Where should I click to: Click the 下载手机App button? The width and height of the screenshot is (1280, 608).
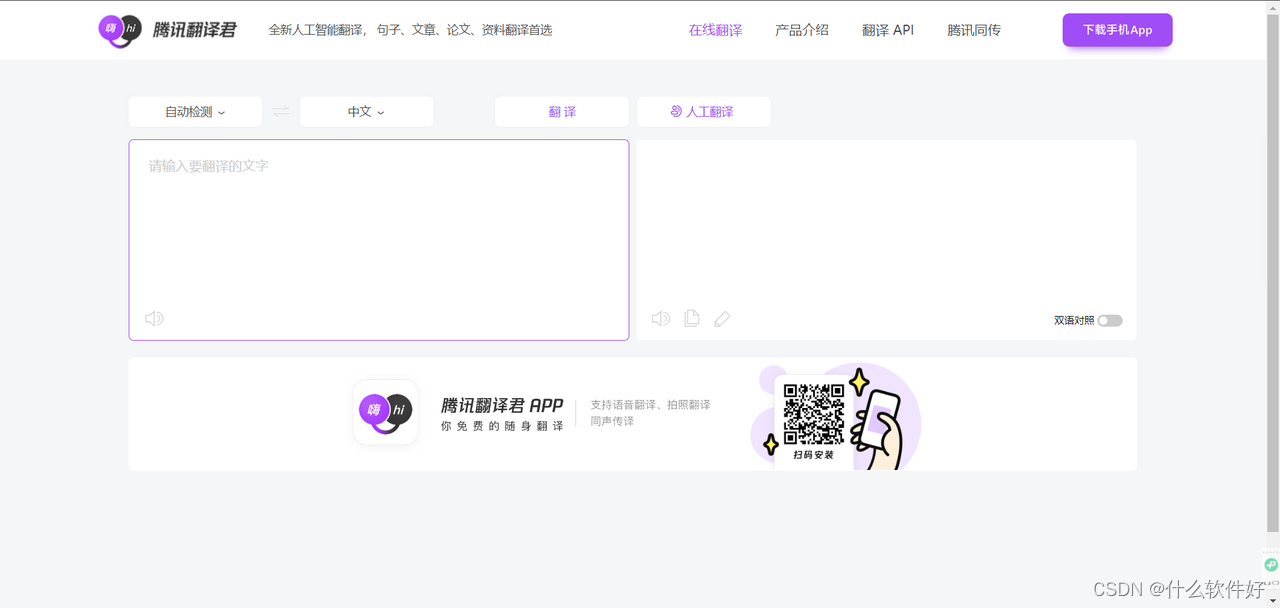click(x=1117, y=30)
